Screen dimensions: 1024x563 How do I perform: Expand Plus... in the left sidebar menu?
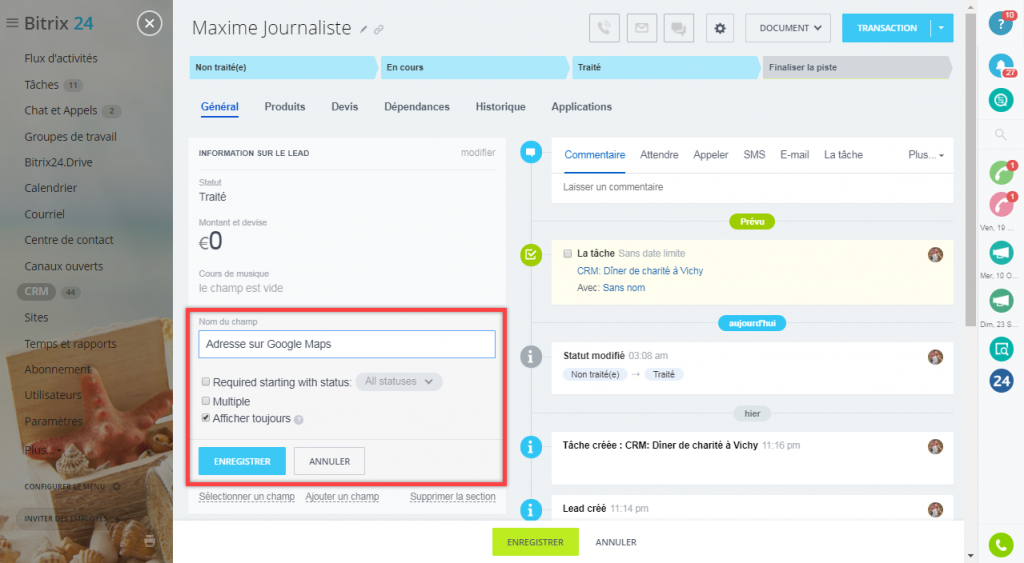(x=42, y=450)
